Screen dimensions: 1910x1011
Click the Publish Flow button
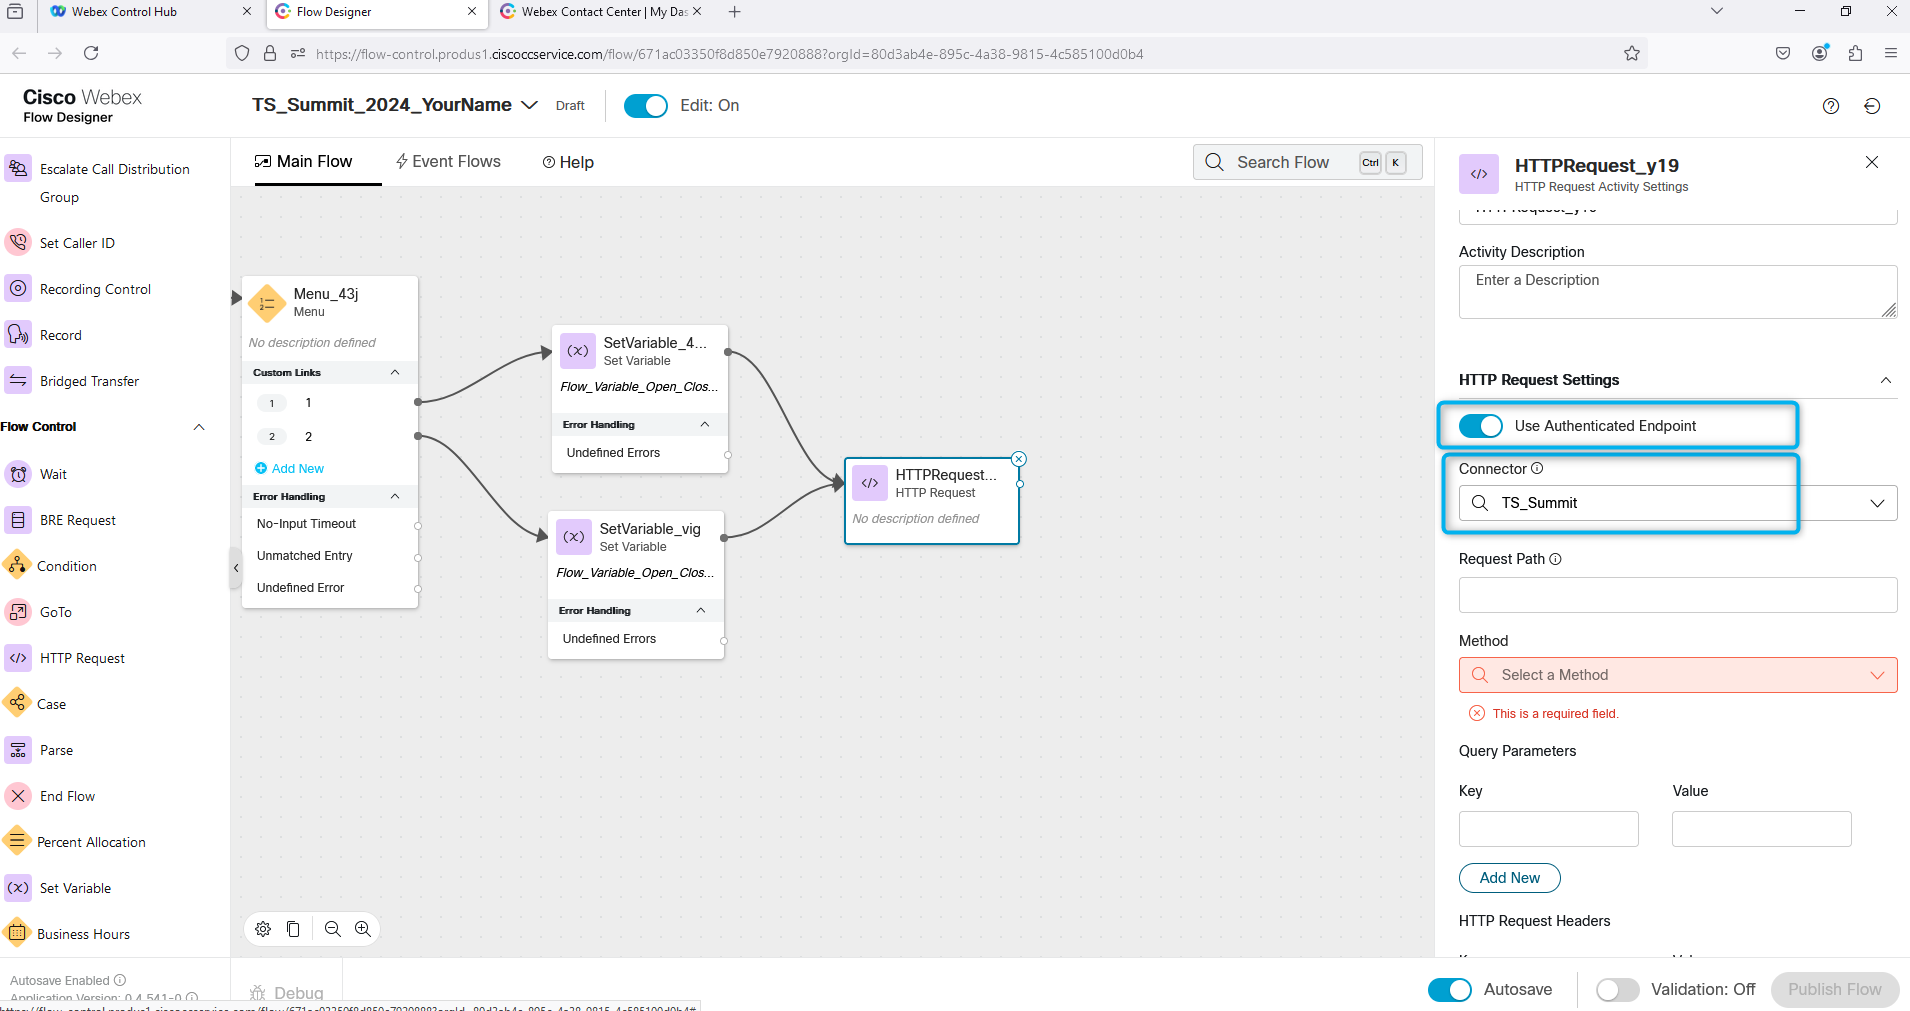(1835, 990)
